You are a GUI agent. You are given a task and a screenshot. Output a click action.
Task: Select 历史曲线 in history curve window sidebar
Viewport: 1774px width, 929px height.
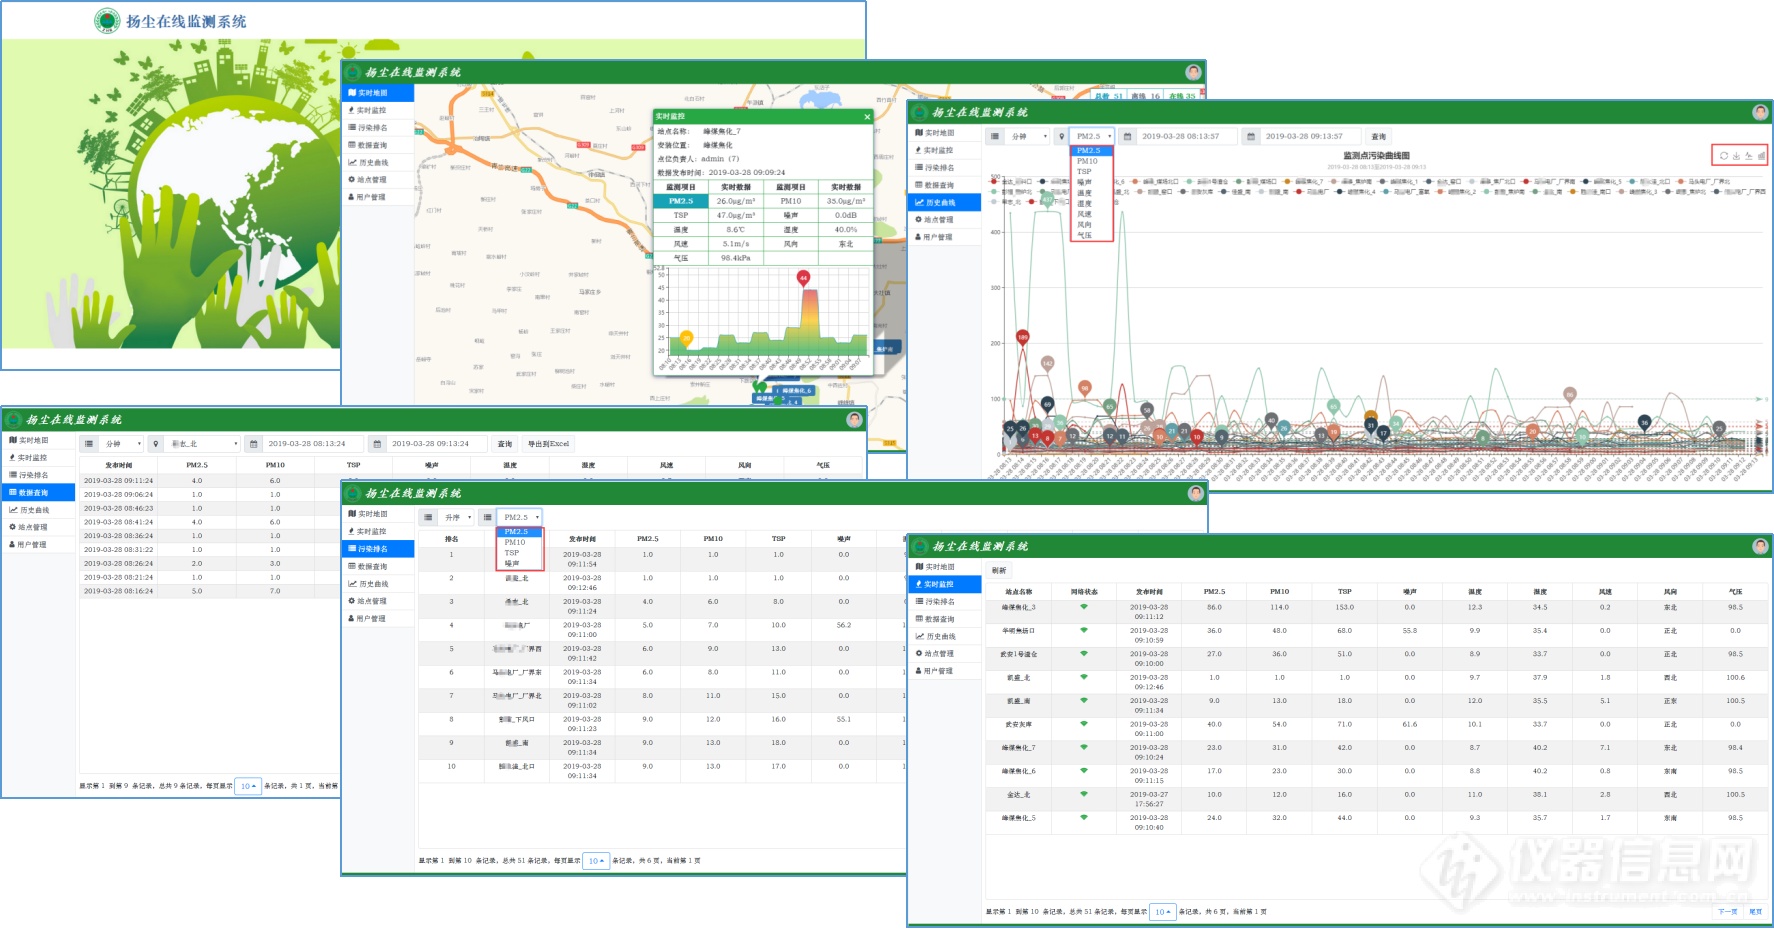pyautogui.click(x=945, y=202)
